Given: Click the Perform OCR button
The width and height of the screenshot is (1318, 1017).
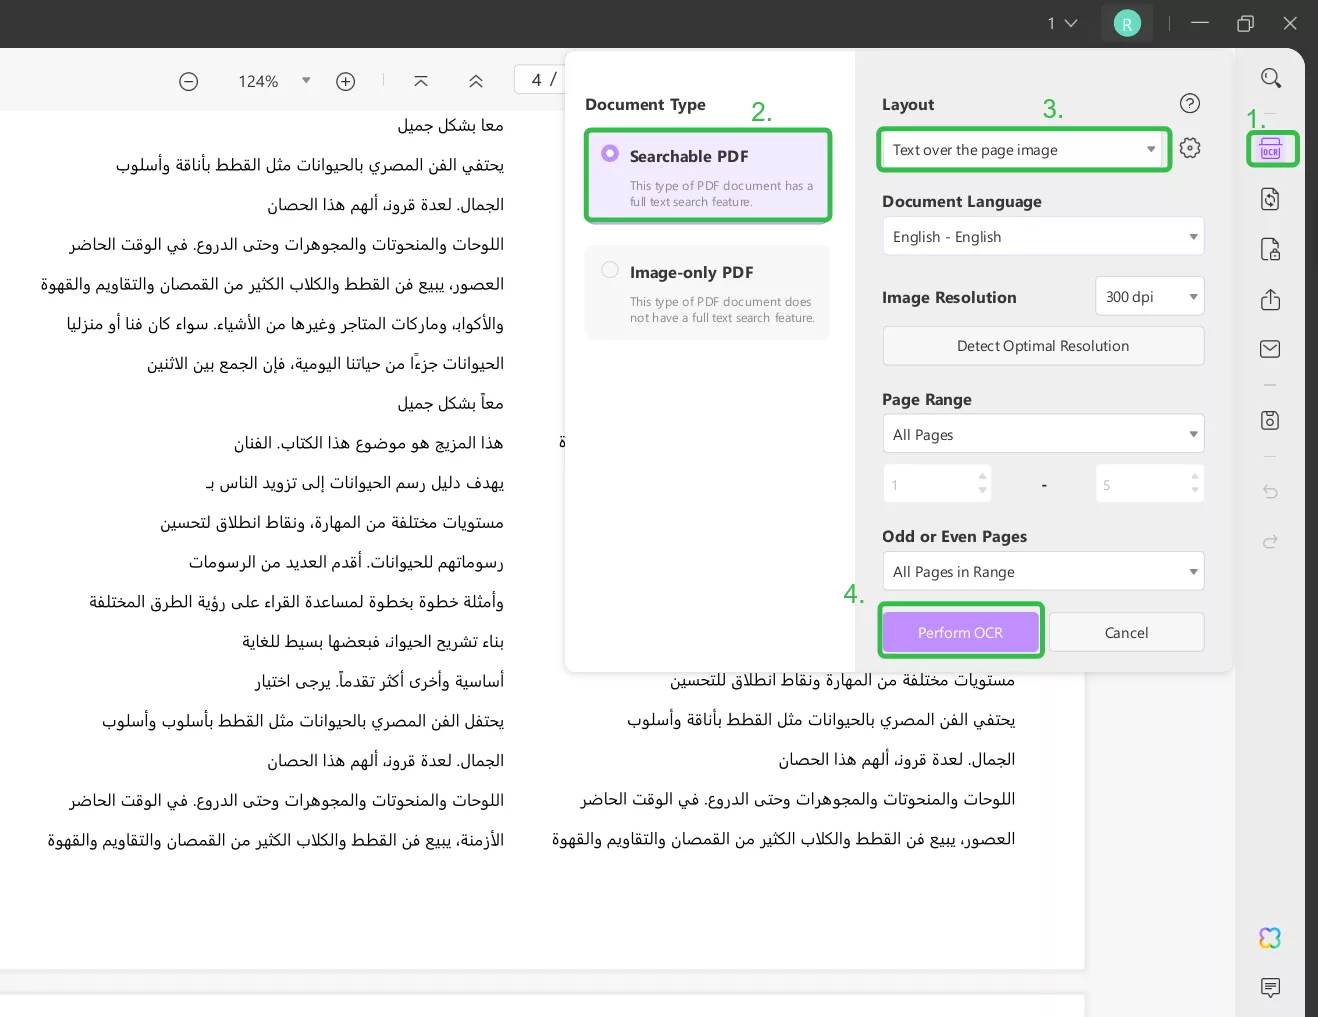Looking at the screenshot, I should point(960,631).
